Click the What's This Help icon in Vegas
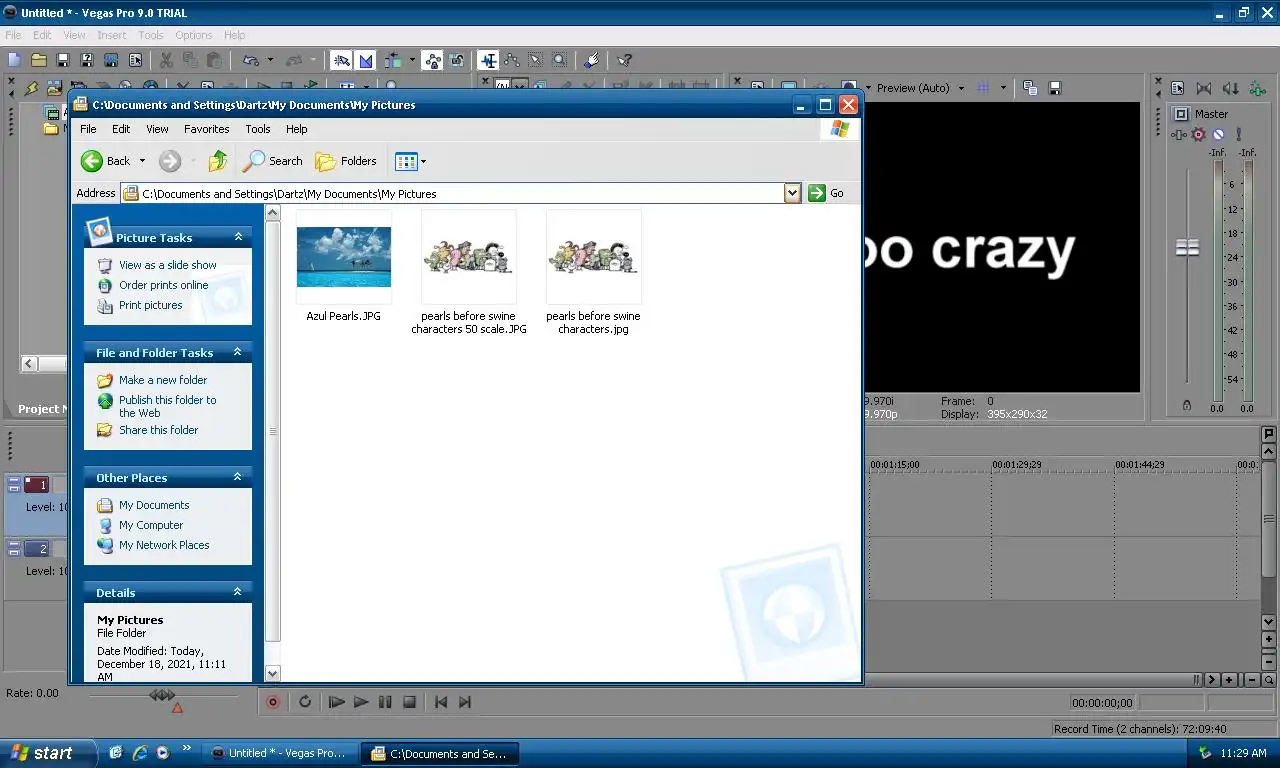The height and width of the screenshot is (768, 1280). 624,60
